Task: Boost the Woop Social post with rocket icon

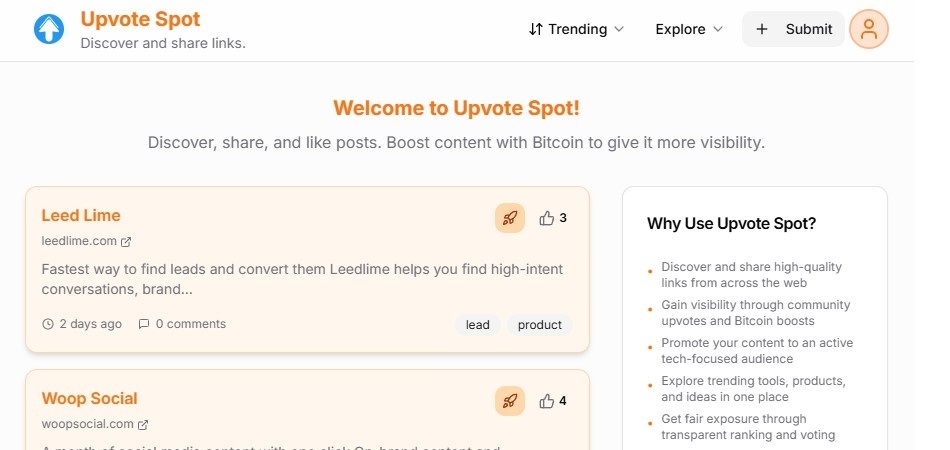Action: [x=510, y=401]
